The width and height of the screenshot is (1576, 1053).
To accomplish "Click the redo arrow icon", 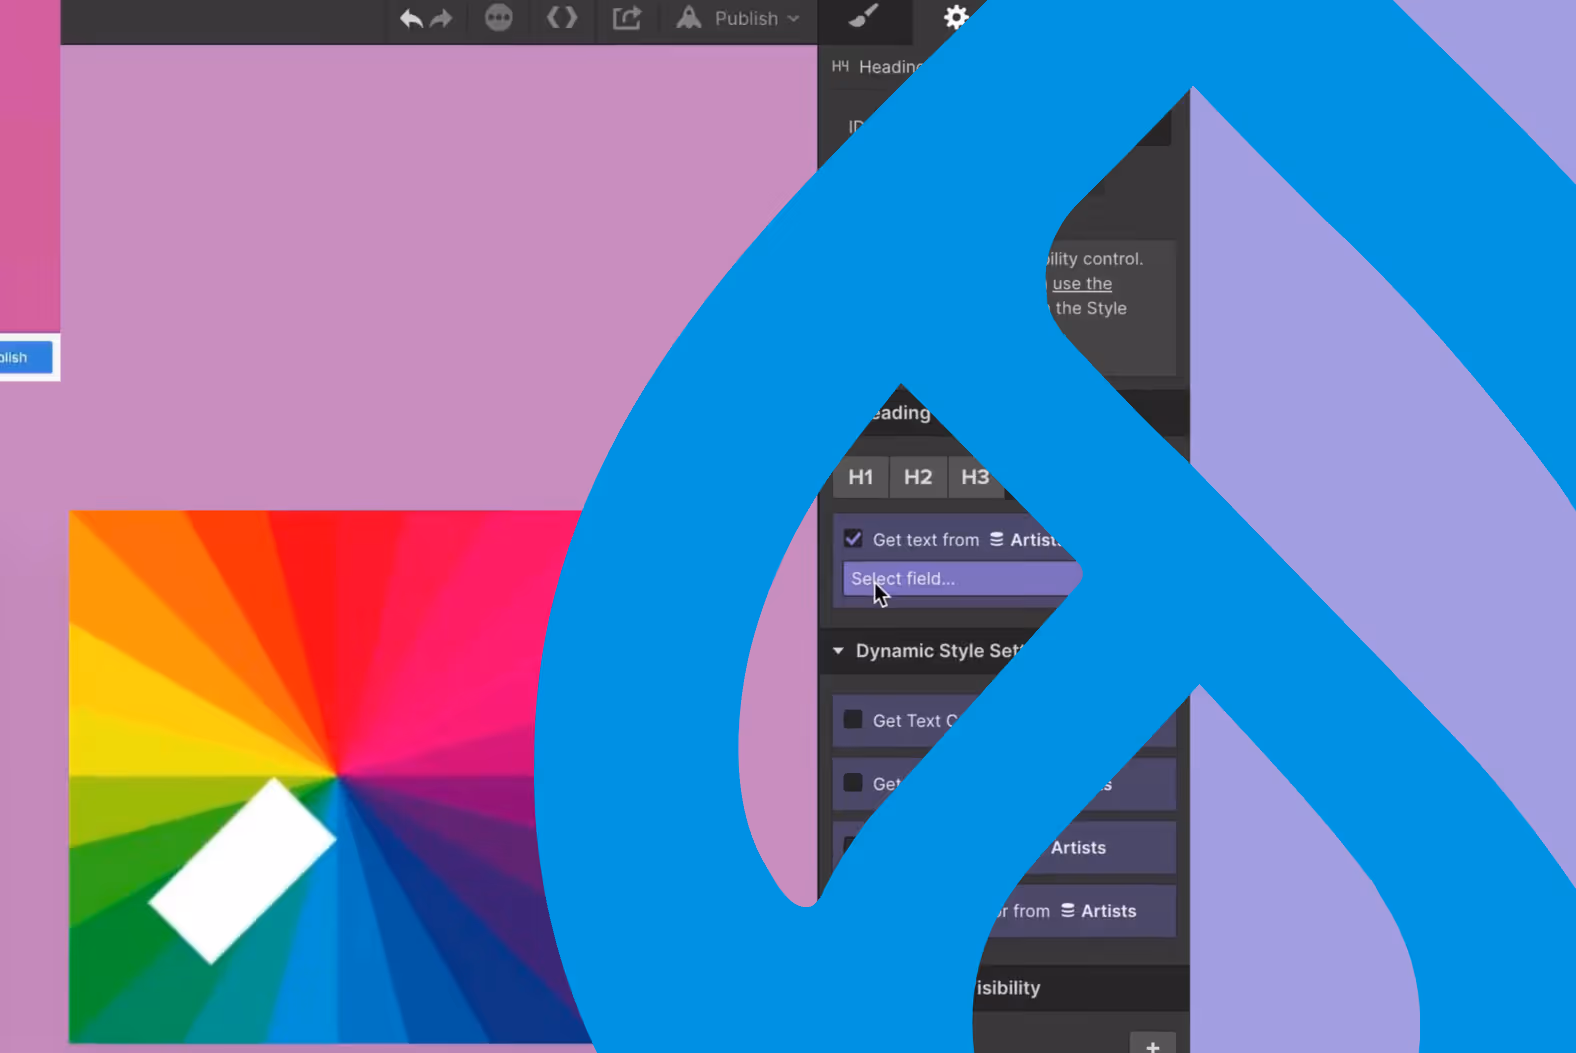I will point(441,19).
